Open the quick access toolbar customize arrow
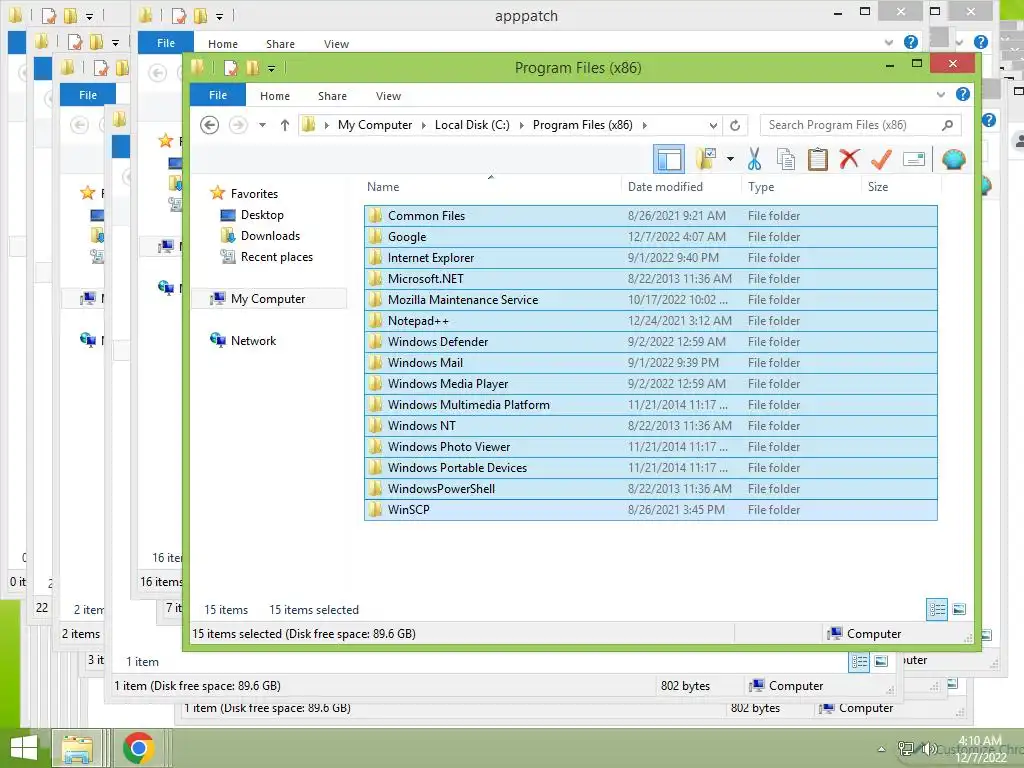The height and width of the screenshot is (768, 1024). pos(271,68)
